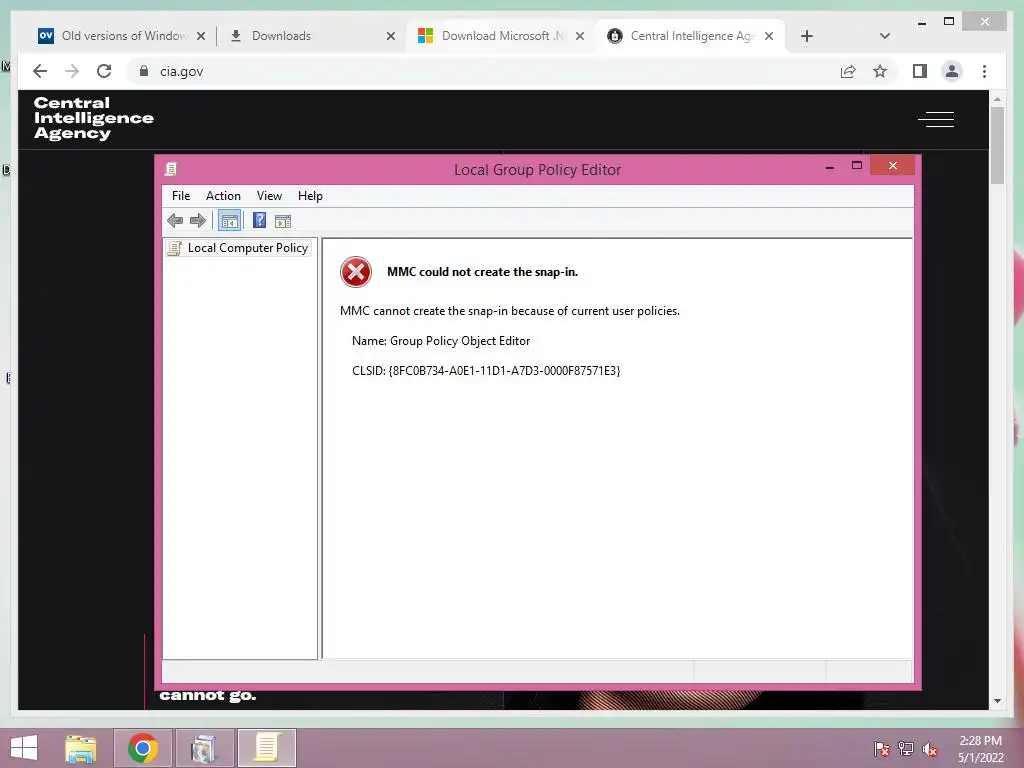Close the Download Microsoft tab

click(580, 36)
